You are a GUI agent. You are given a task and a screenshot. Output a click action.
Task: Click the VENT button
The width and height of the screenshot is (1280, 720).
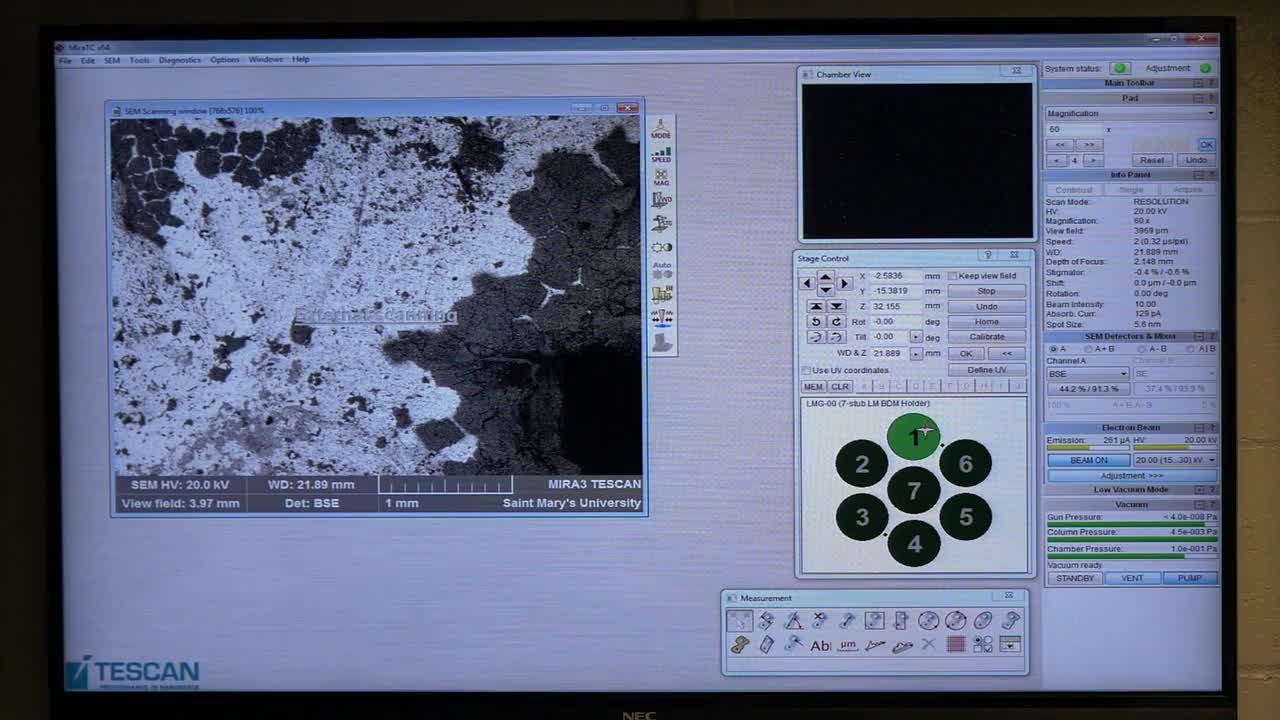1132,578
